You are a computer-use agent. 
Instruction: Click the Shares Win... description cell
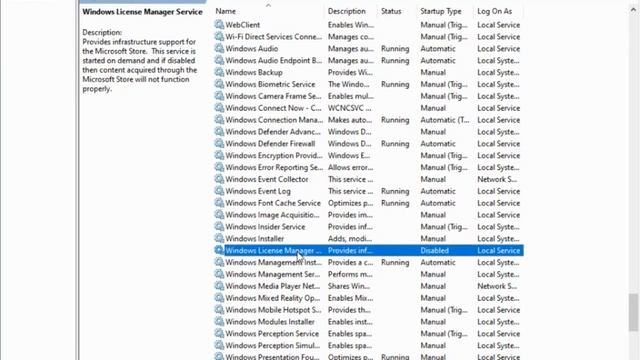[349, 286]
